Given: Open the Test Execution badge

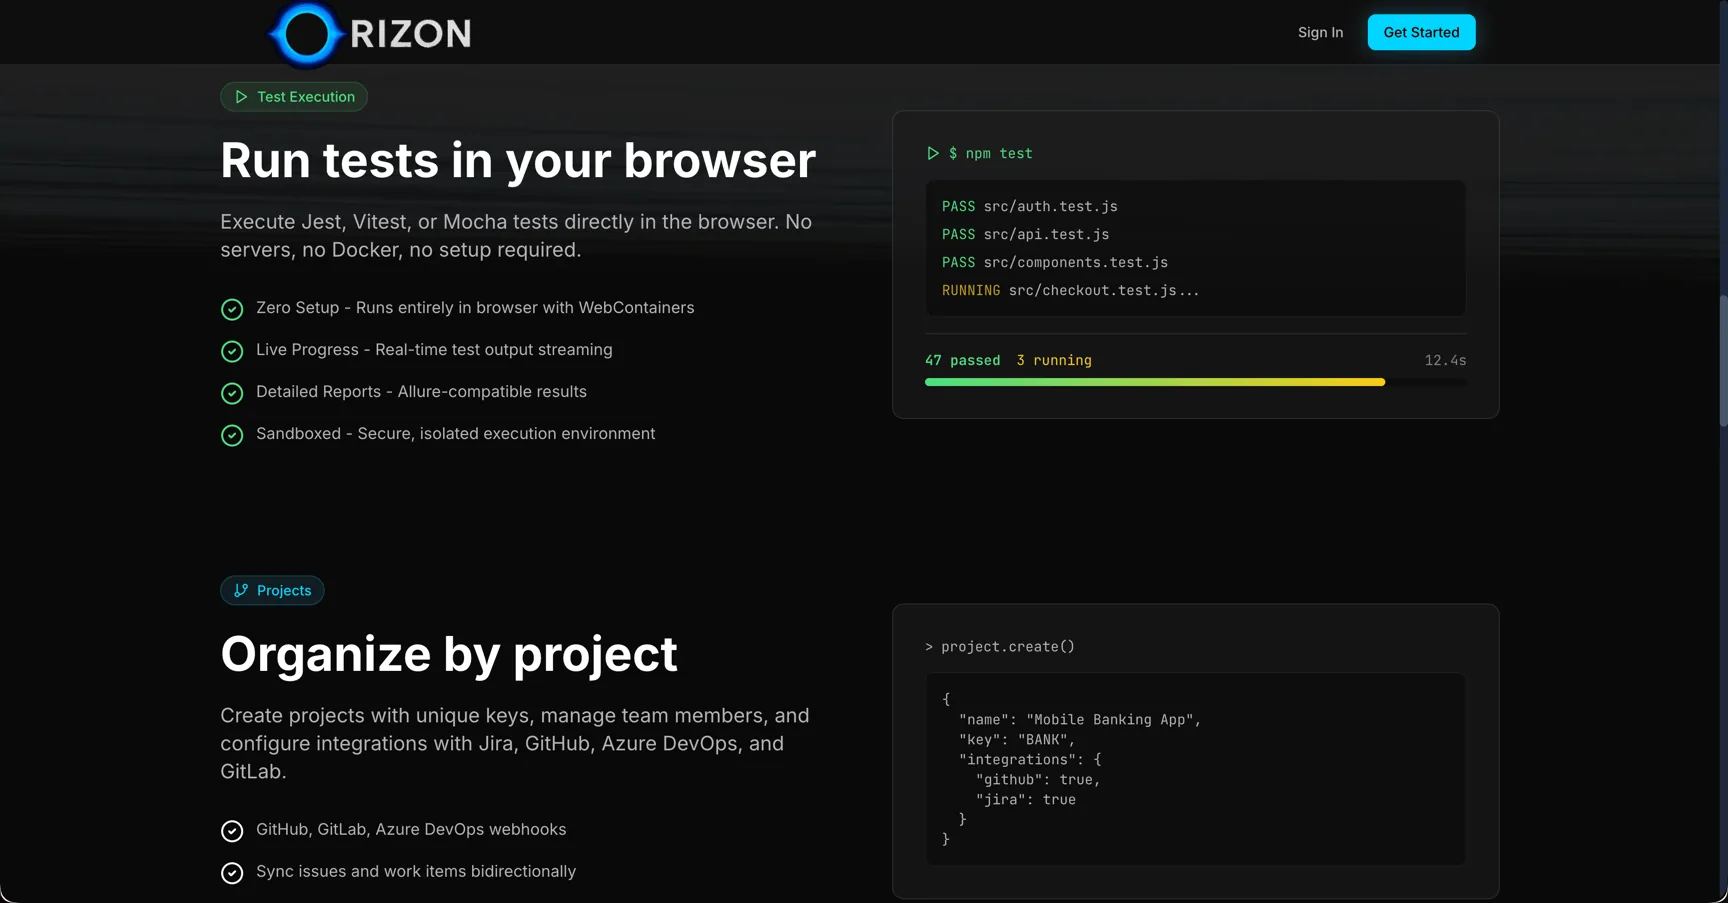Looking at the screenshot, I should 293,96.
